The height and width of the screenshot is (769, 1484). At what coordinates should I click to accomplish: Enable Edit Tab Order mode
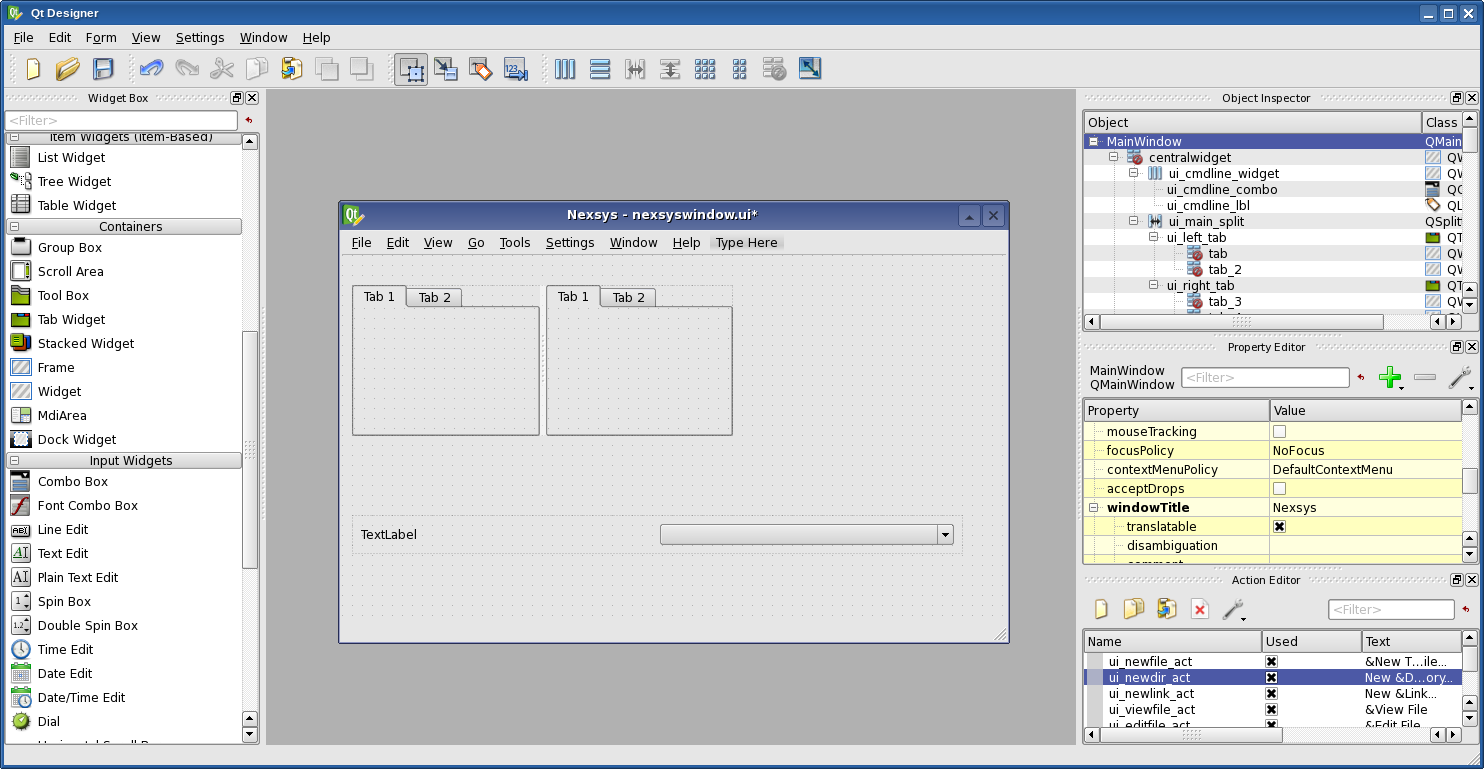click(515, 69)
